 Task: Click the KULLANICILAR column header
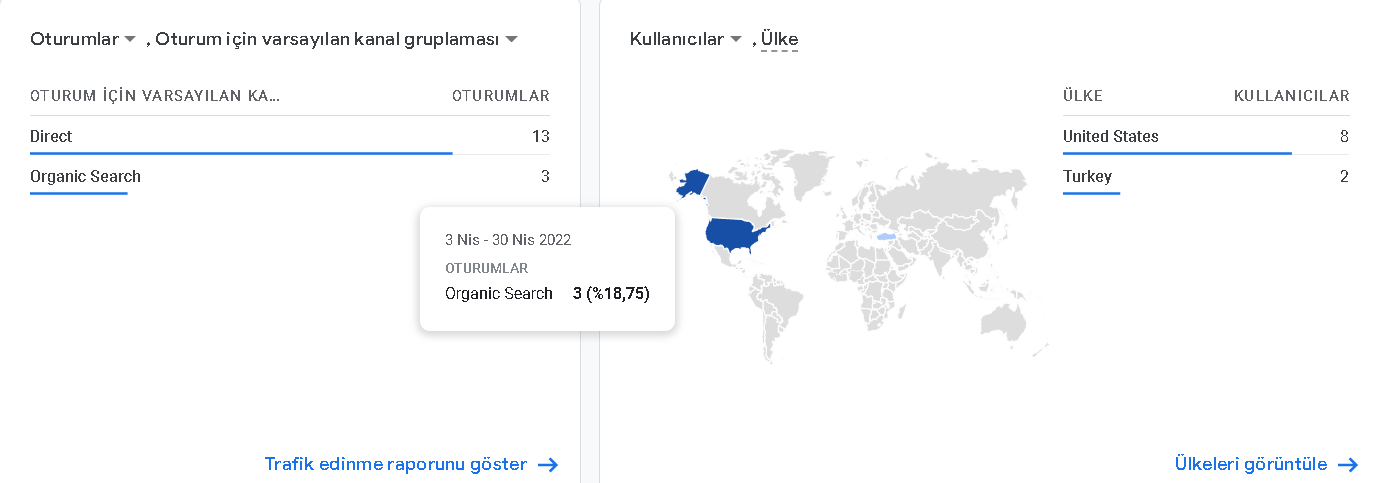1292,96
